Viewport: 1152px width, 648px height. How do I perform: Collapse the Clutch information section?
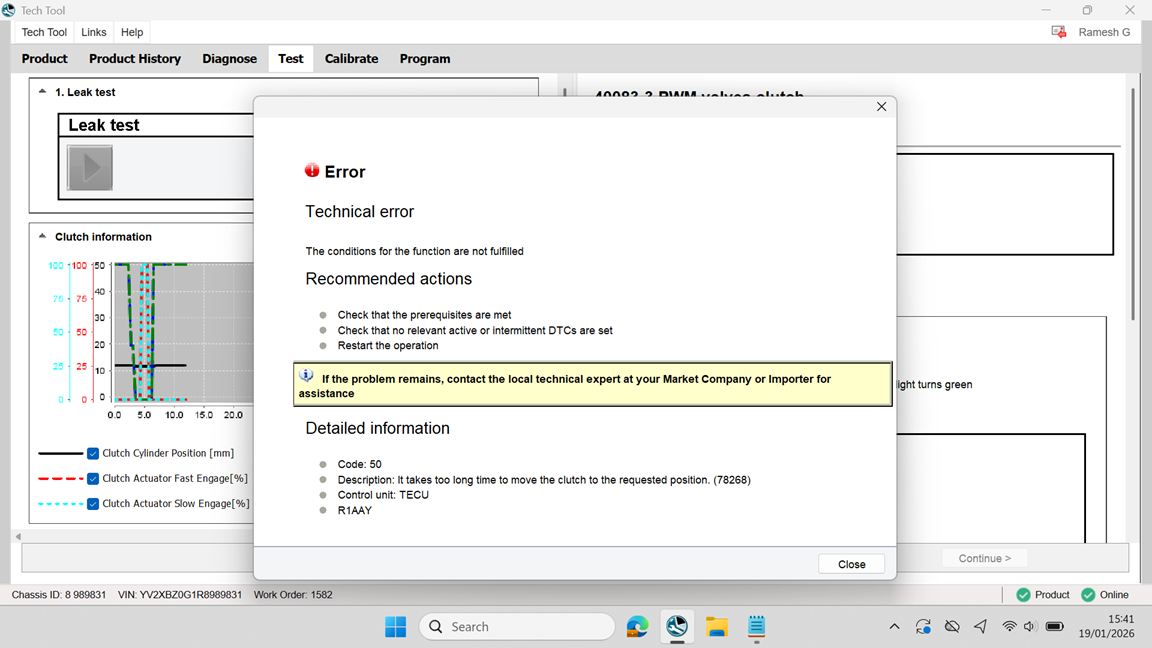coord(42,237)
